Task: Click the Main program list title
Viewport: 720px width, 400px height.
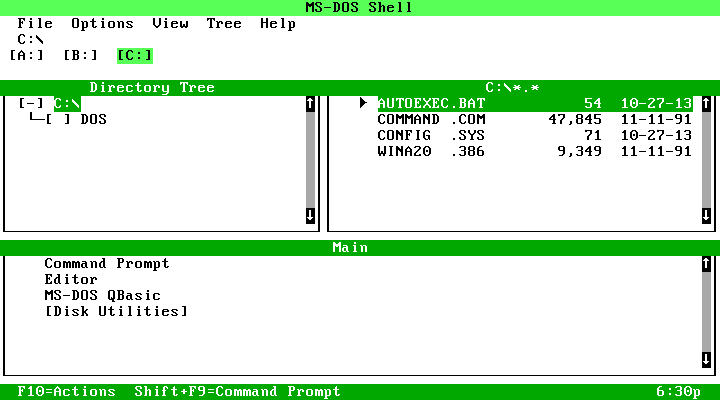Action: [x=350, y=248]
